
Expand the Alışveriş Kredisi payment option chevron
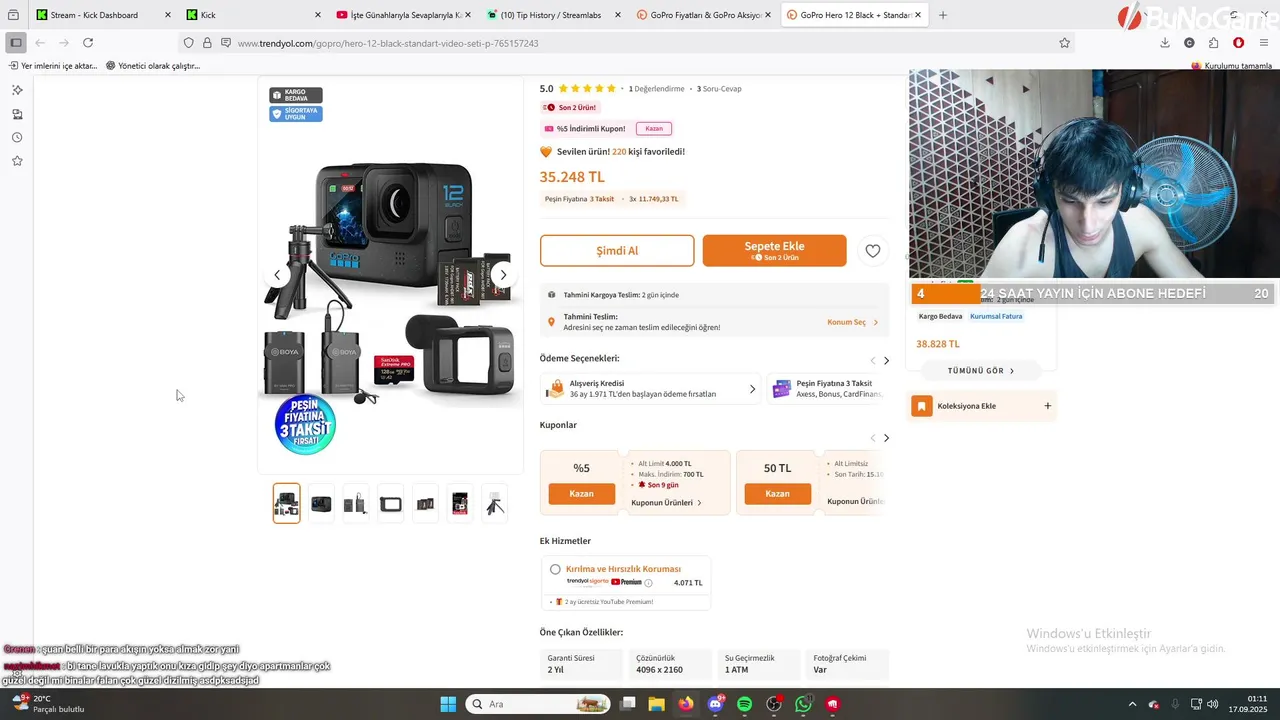[752, 389]
